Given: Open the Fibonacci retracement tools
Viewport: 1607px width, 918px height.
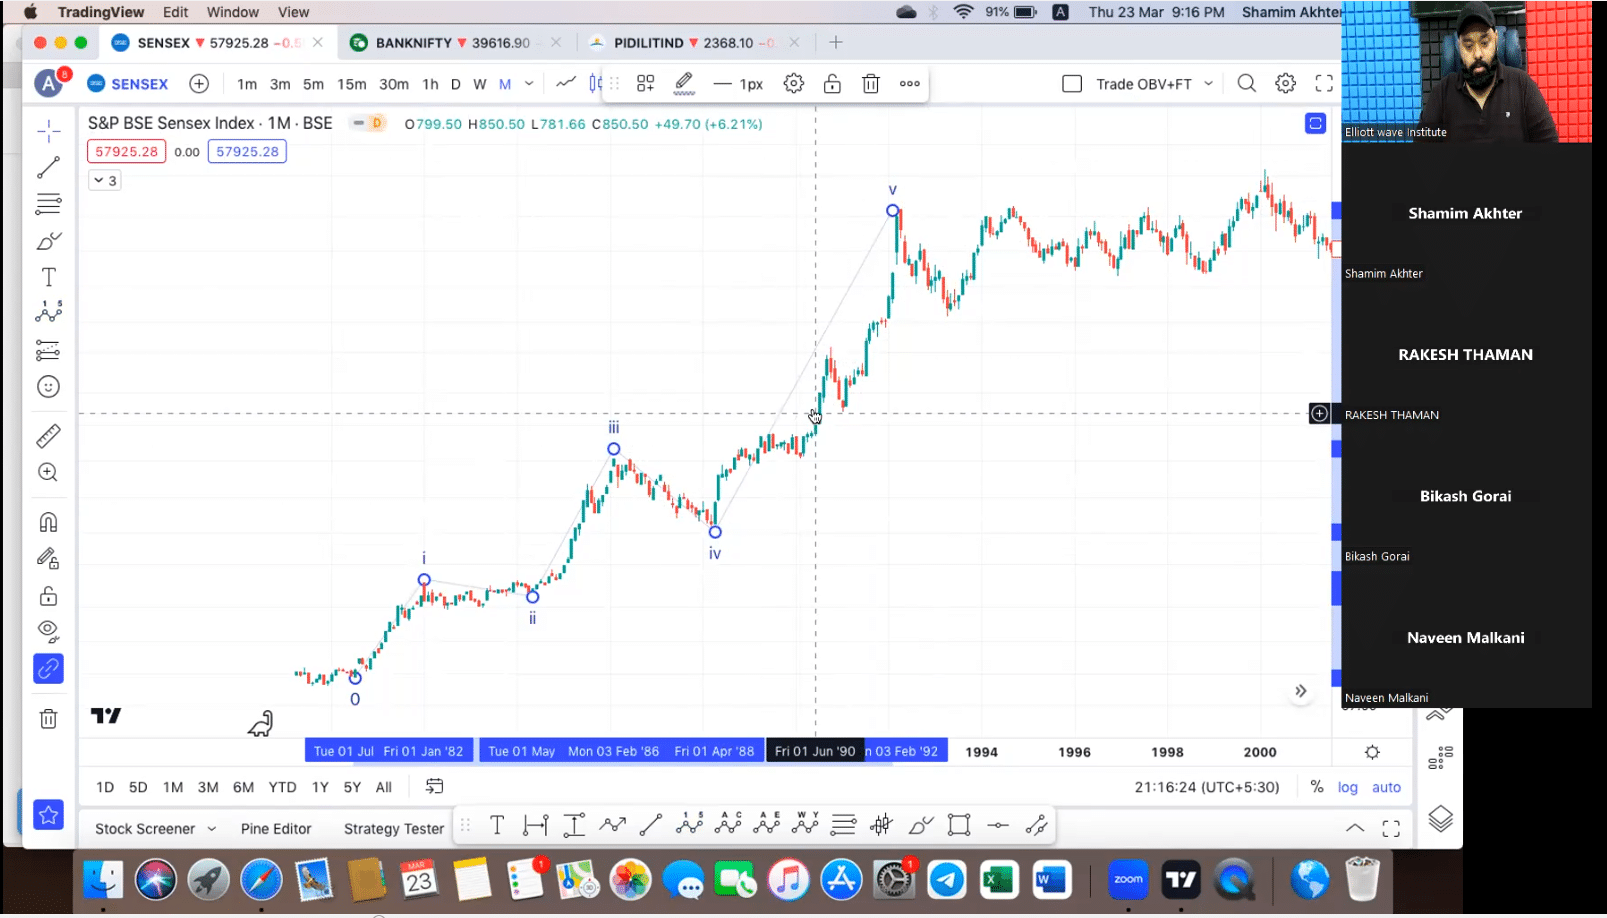Looking at the screenshot, I should (48, 204).
